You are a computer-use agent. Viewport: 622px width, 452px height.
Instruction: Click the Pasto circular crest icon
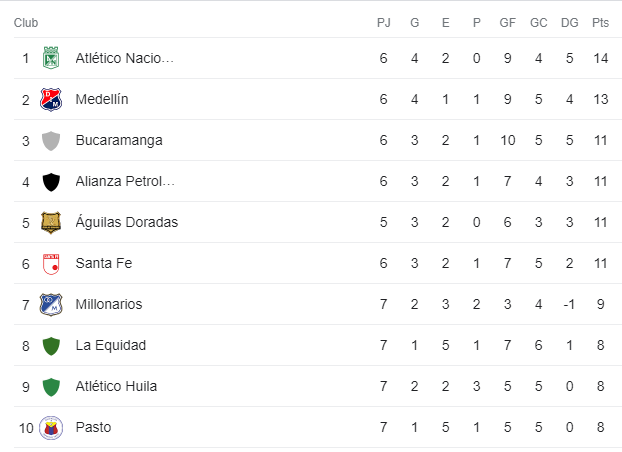click(x=51, y=428)
